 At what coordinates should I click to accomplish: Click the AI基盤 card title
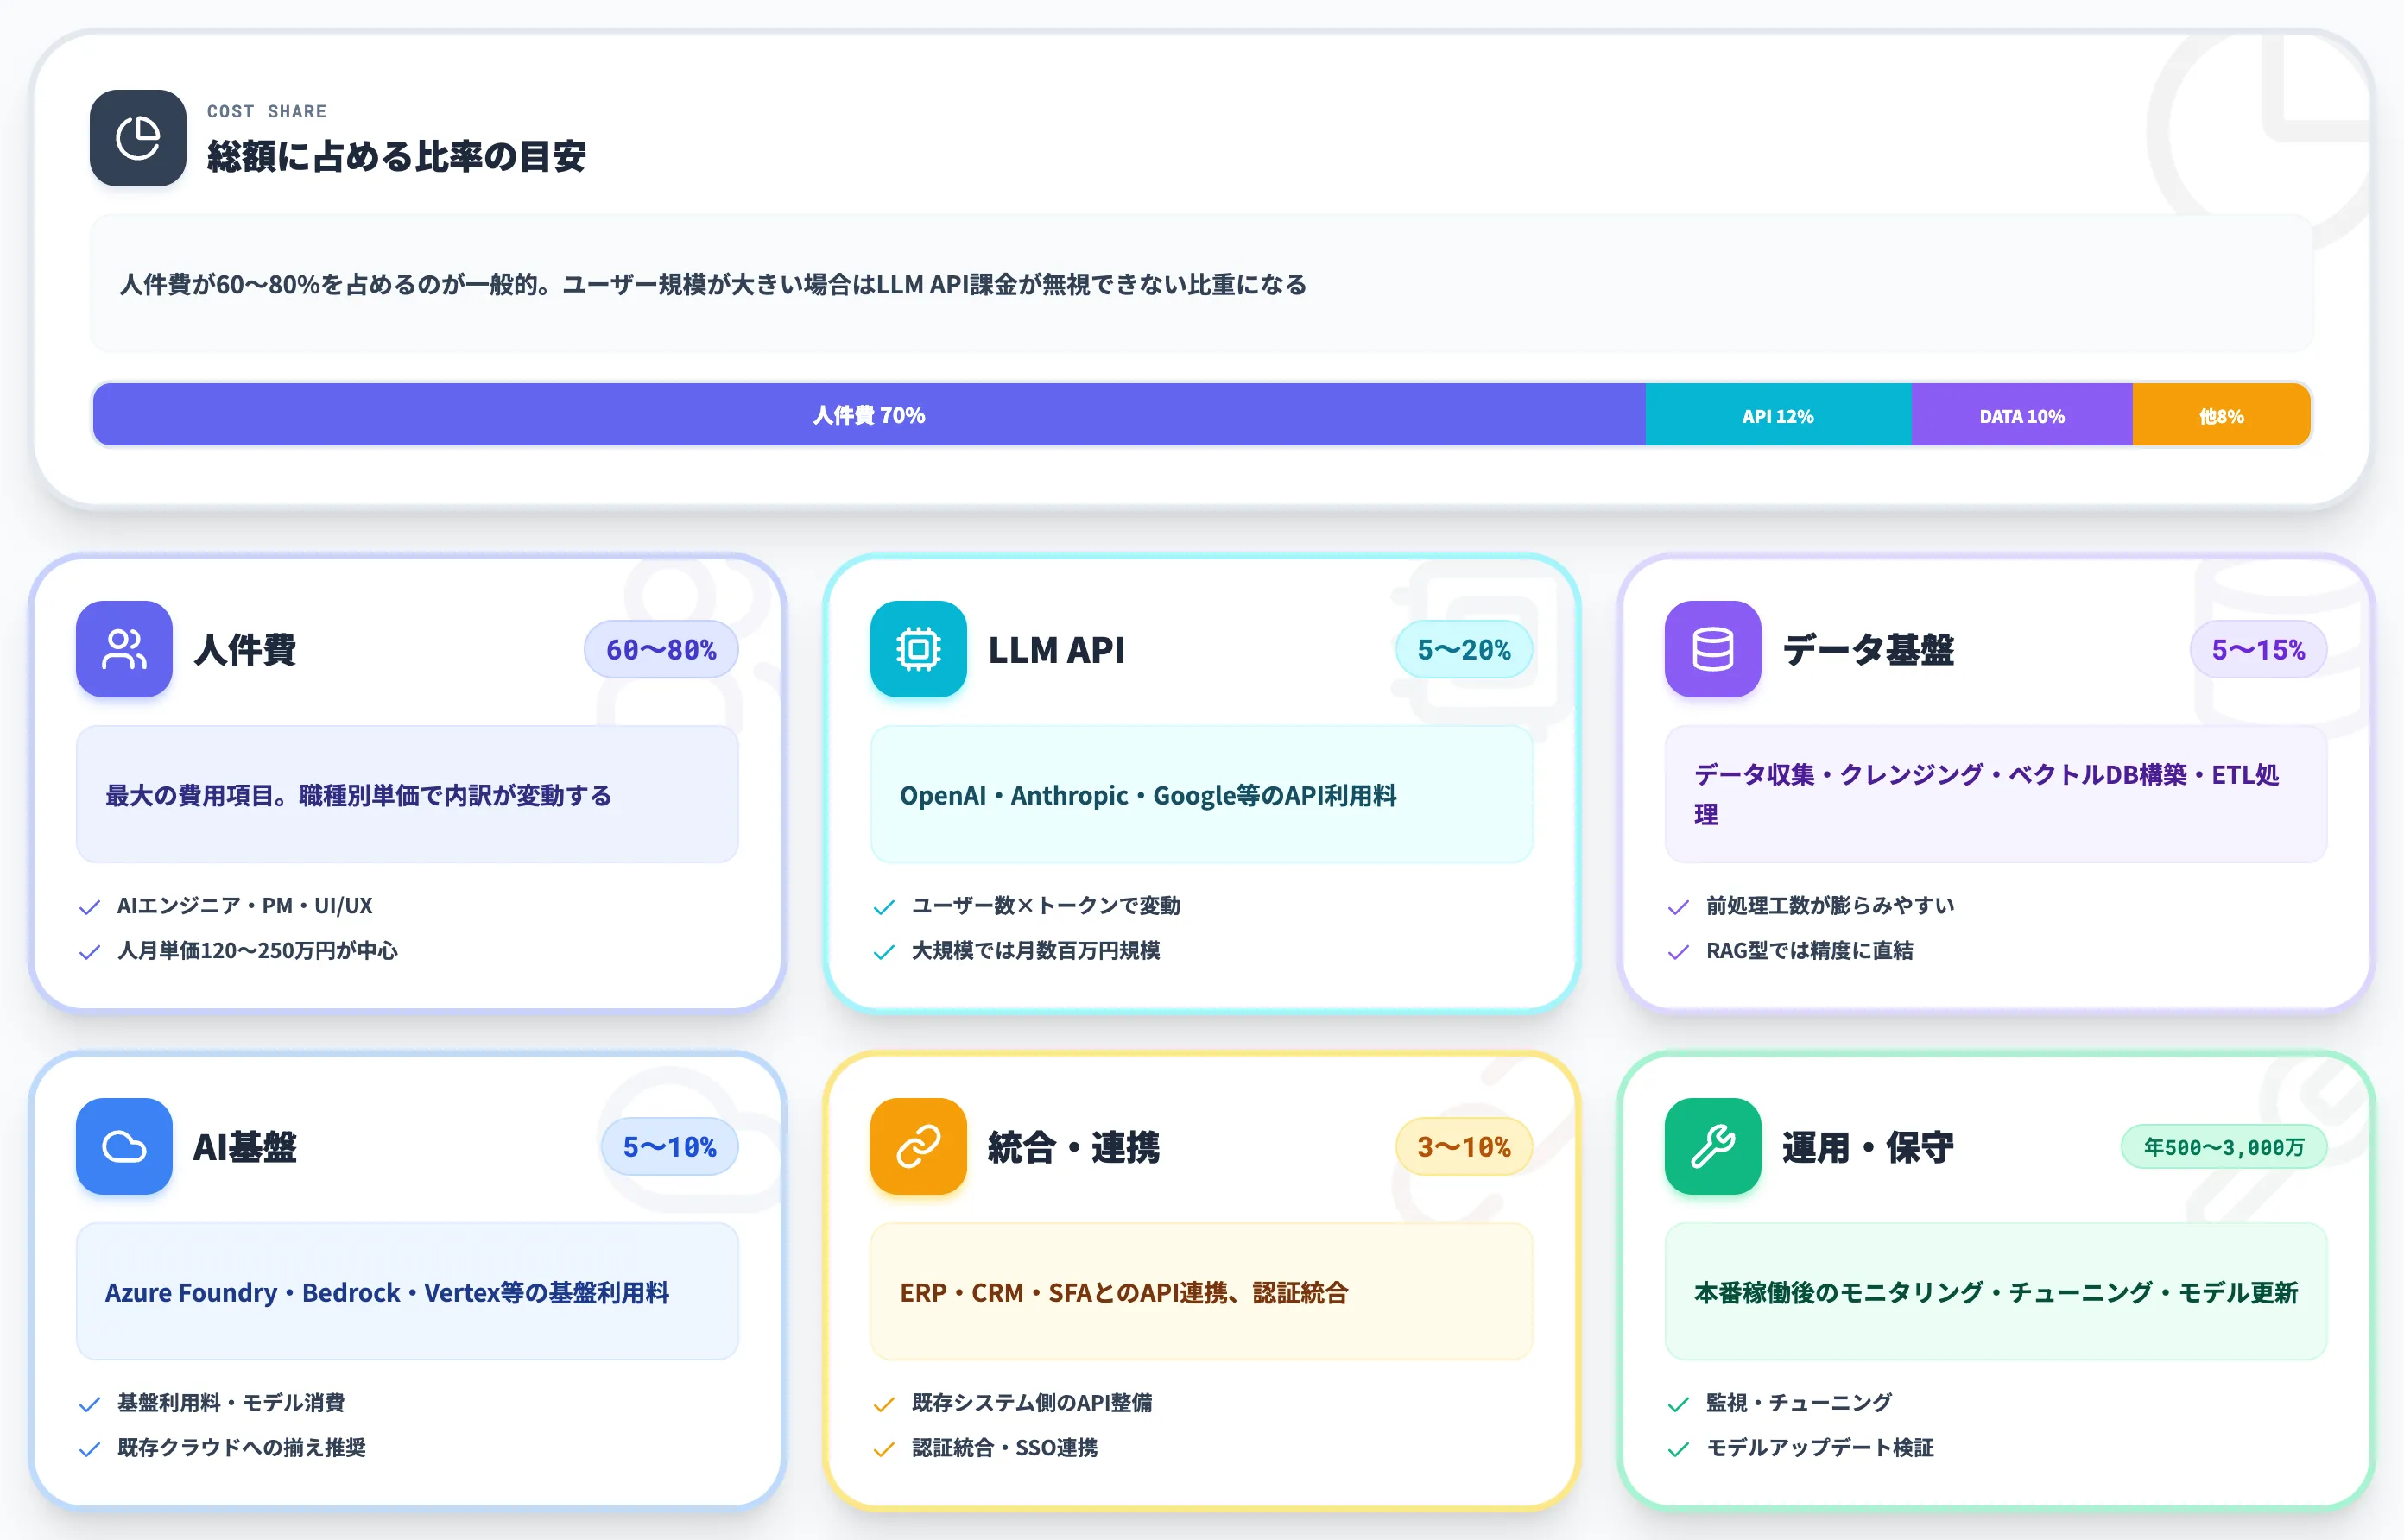245,1147
